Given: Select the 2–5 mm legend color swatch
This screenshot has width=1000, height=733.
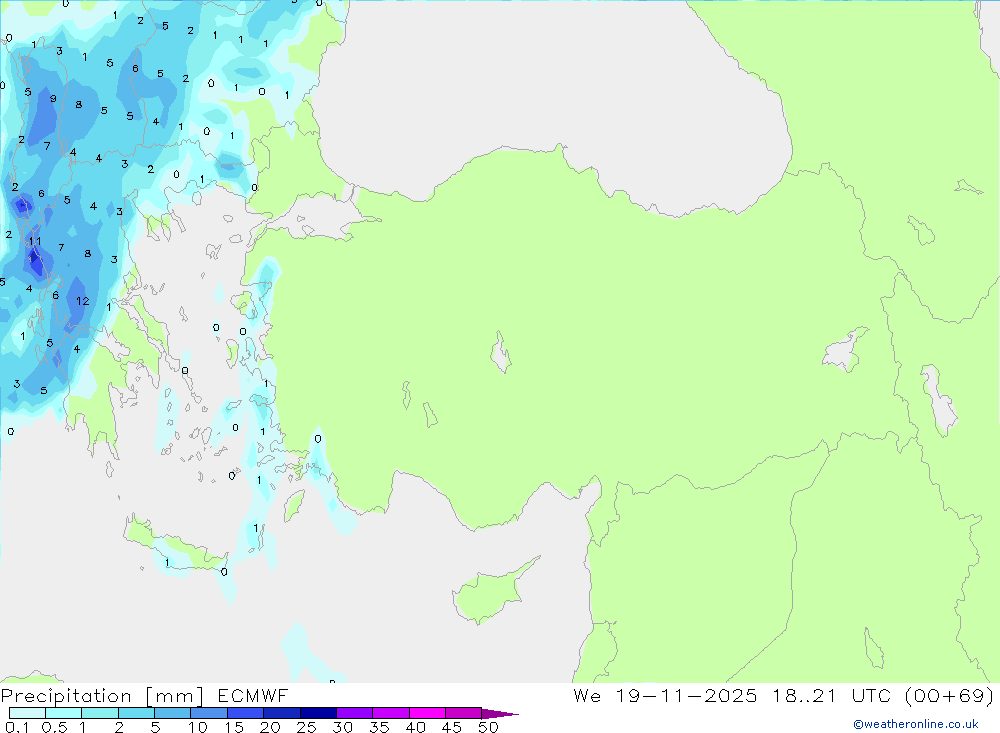Looking at the screenshot, I should pyautogui.click(x=136, y=713).
